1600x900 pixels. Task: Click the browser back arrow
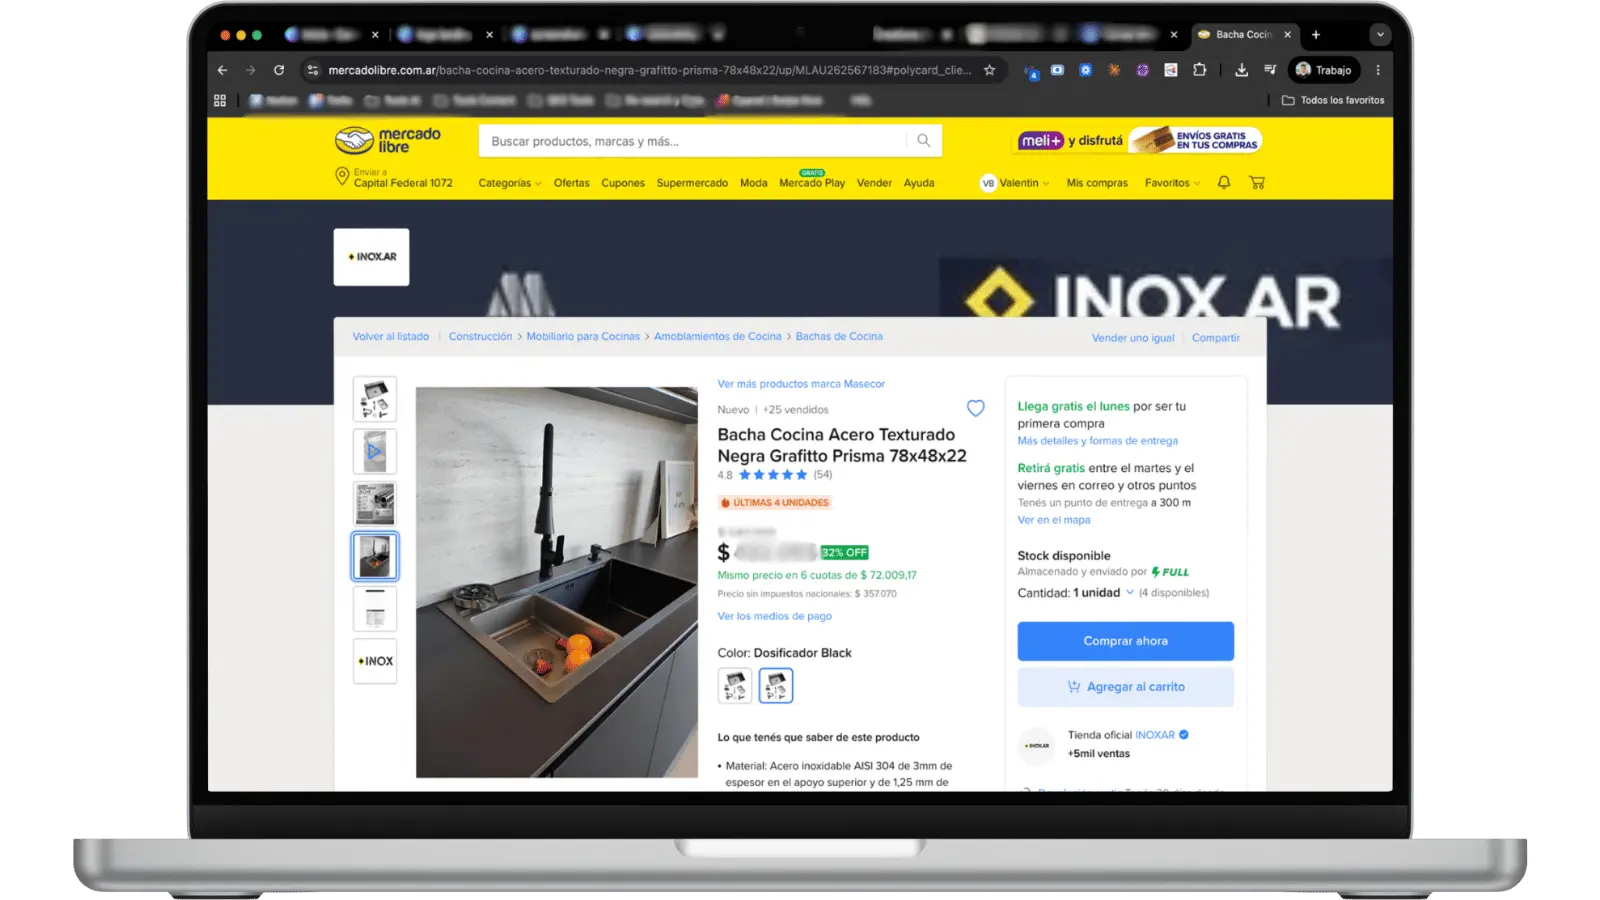(x=222, y=70)
